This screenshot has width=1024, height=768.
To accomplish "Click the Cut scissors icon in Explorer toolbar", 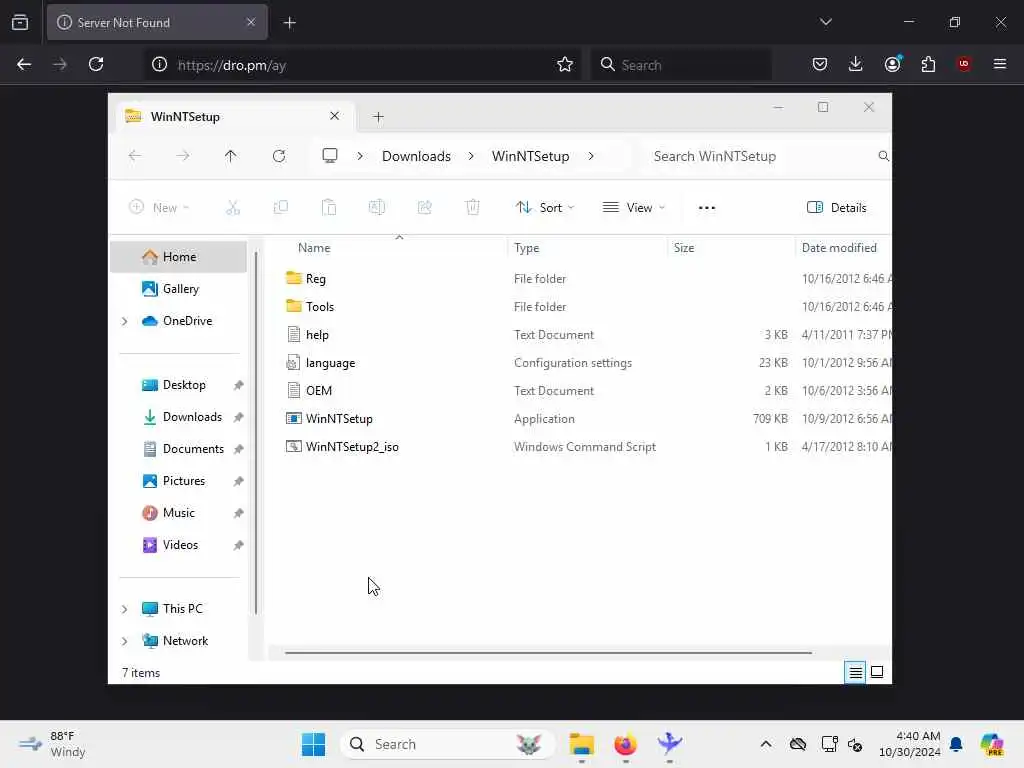I will 232,208.
